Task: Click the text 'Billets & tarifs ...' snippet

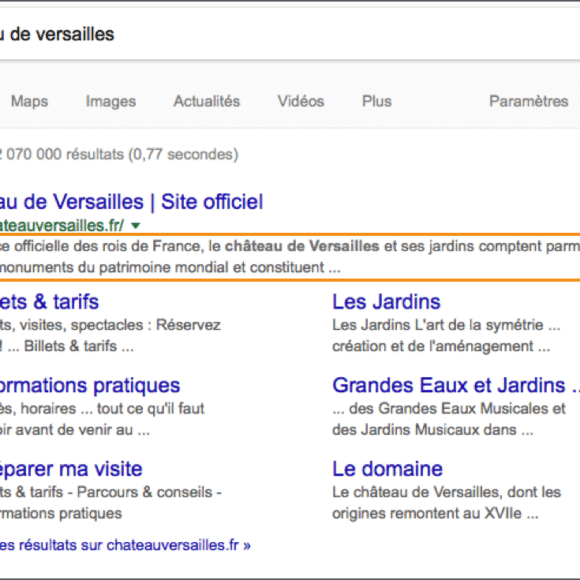Action: point(79,346)
